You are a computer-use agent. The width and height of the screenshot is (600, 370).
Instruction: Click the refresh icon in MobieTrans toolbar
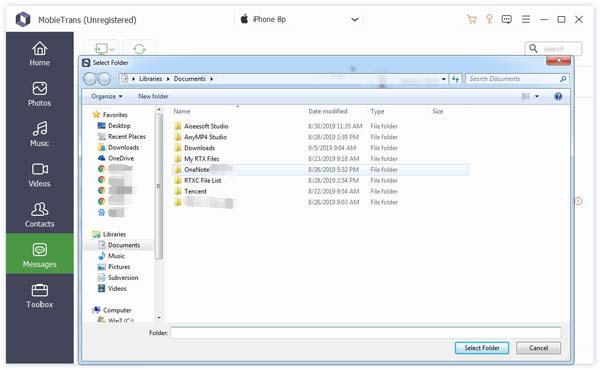pos(139,49)
